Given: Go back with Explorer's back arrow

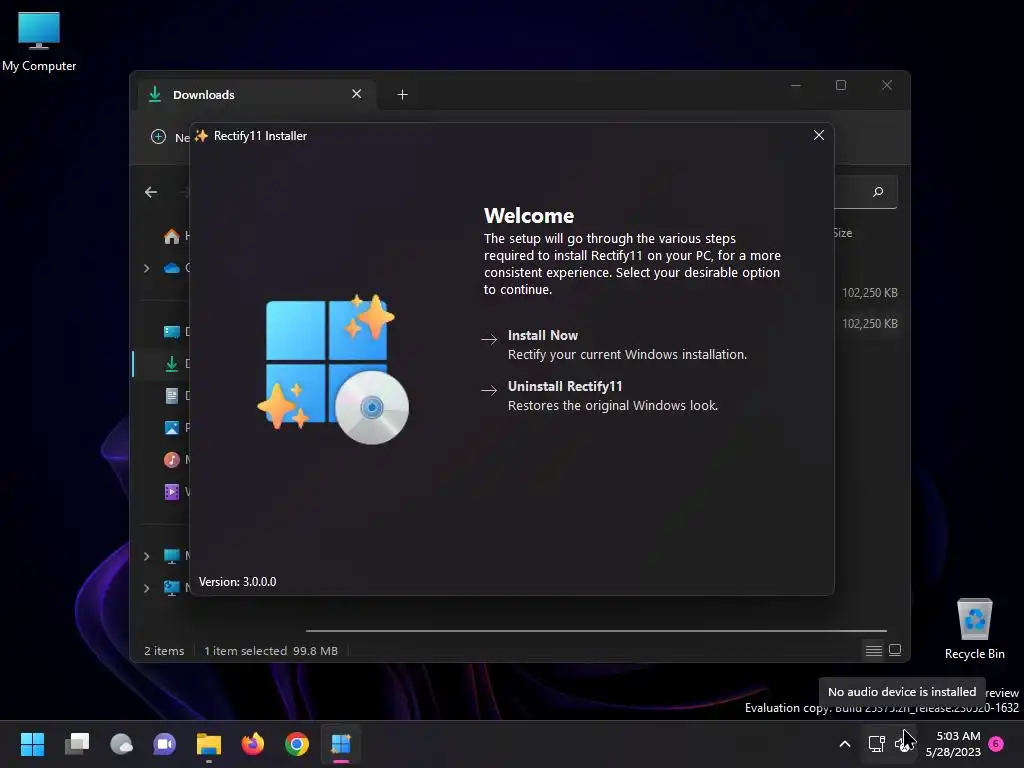Looking at the screenshot, I should coord(151,192).
